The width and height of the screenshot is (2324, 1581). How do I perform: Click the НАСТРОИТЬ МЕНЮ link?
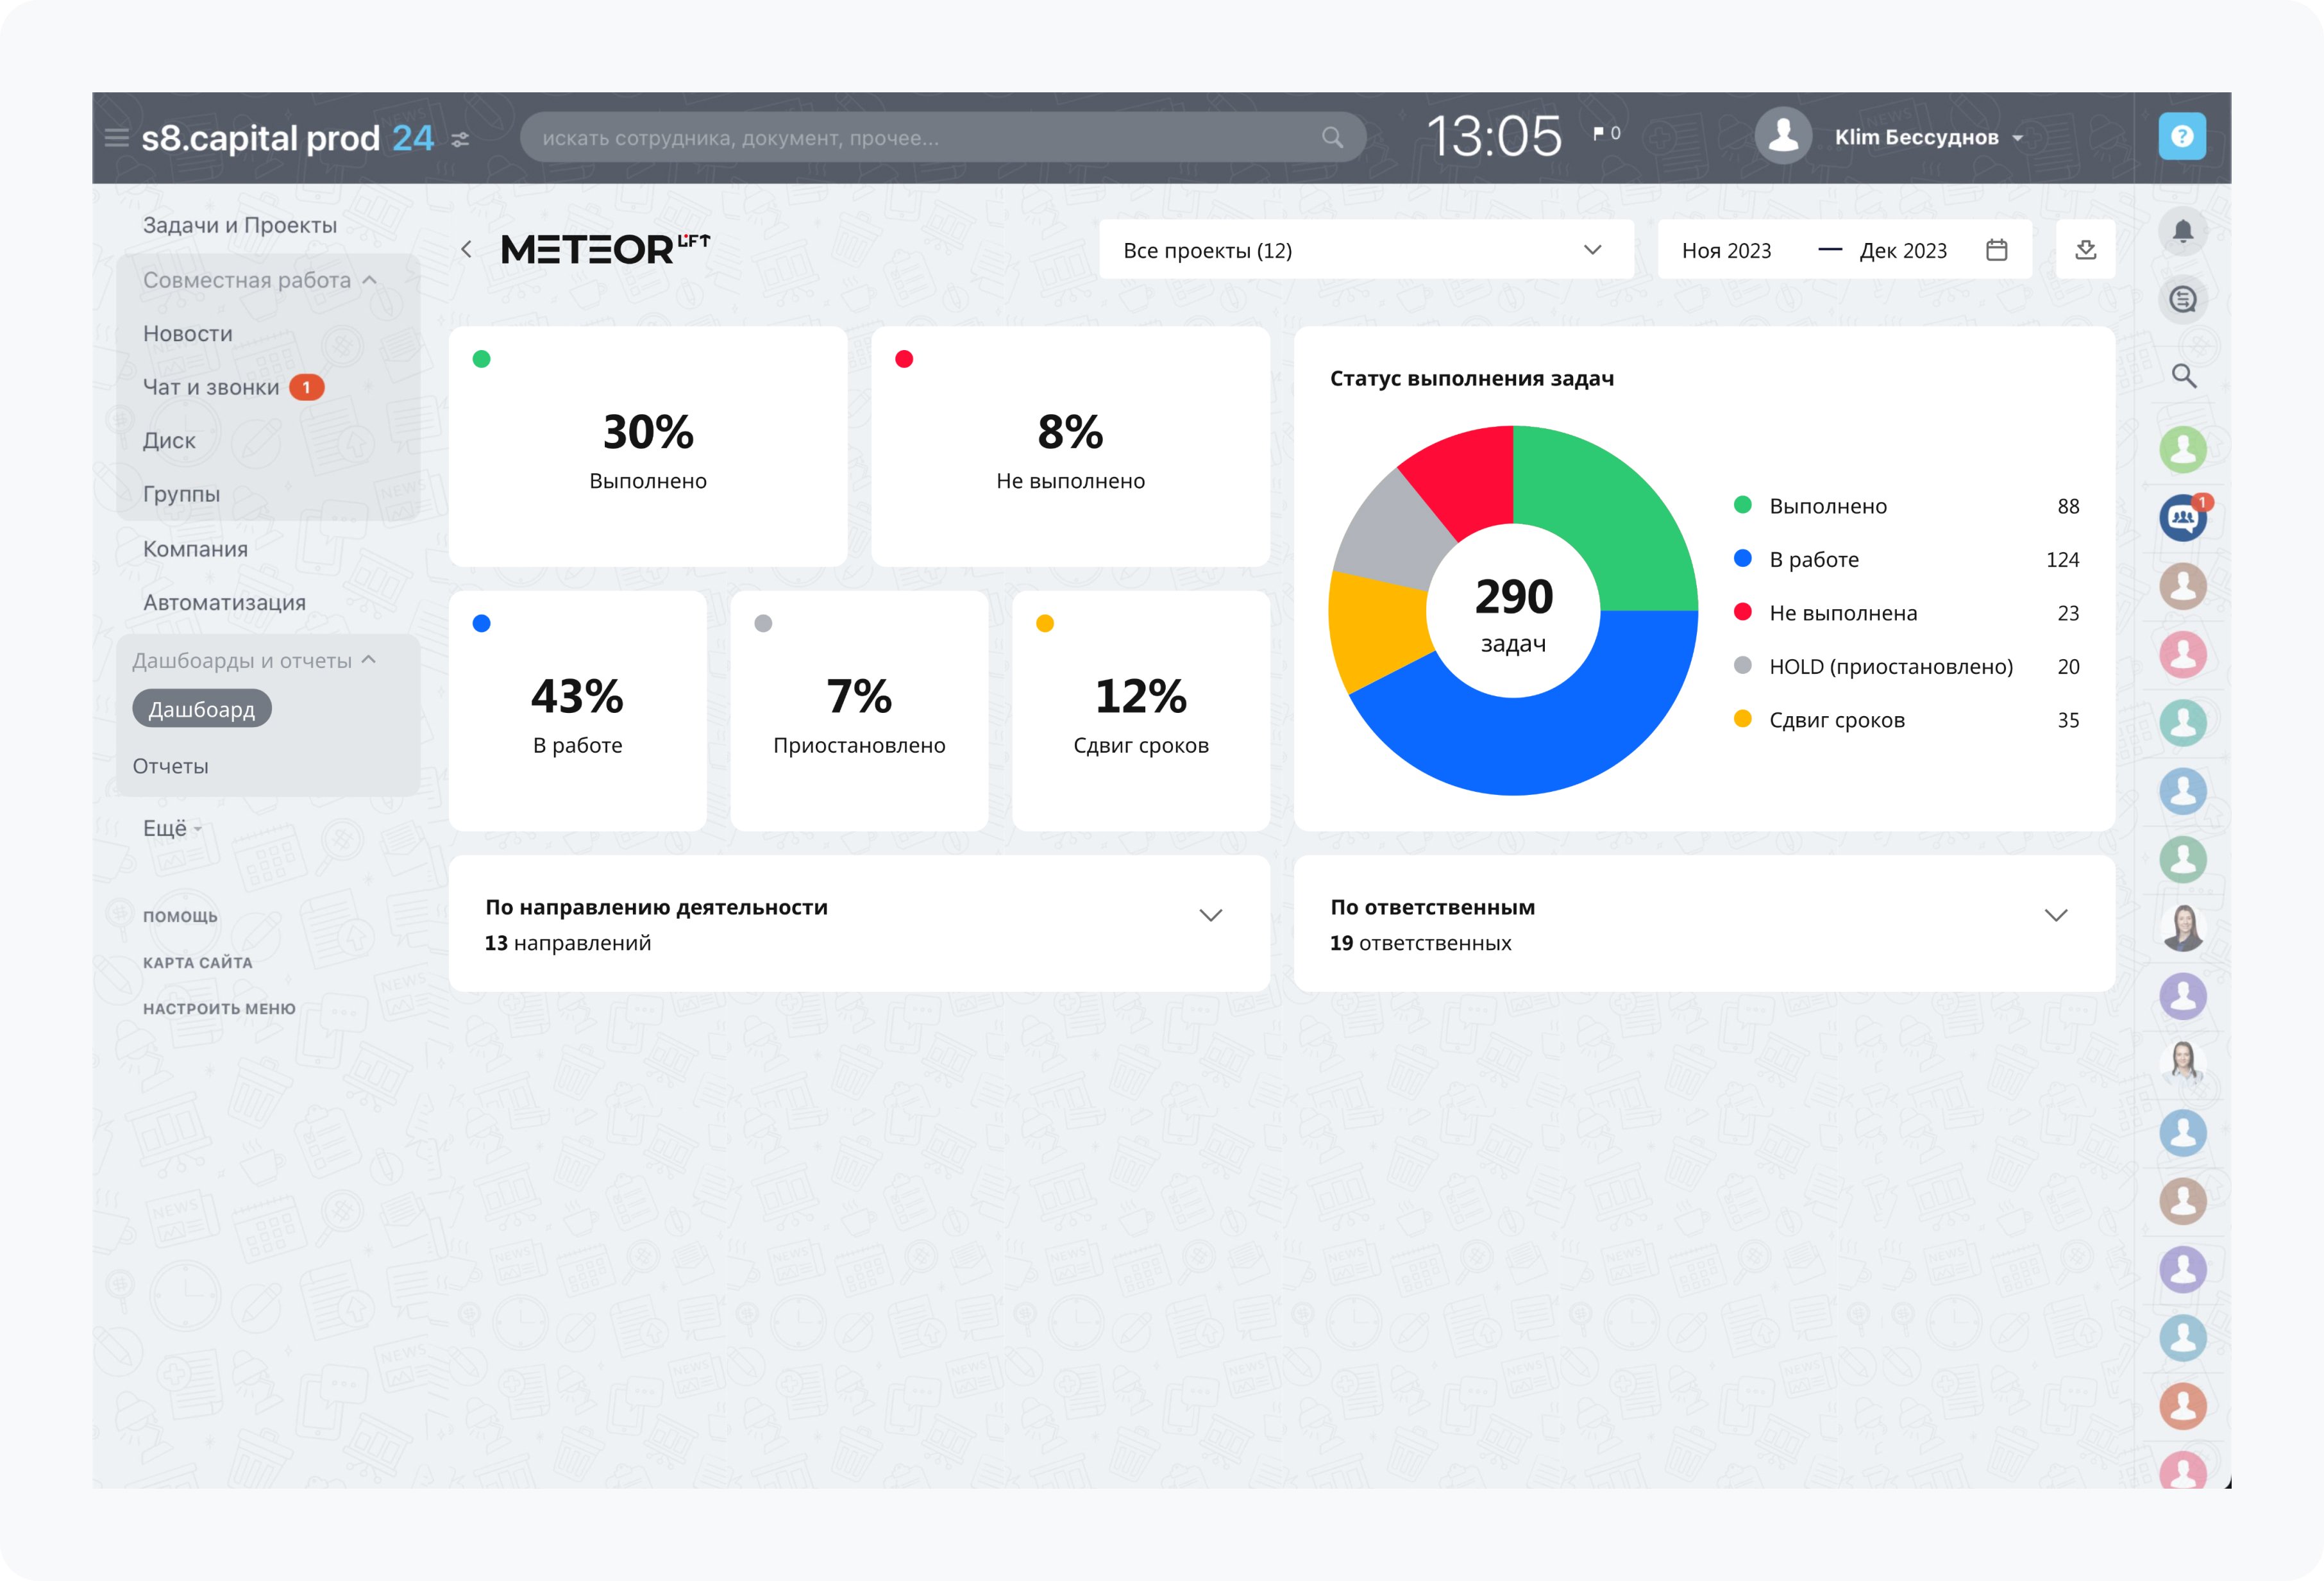[x=219, y=1008]
